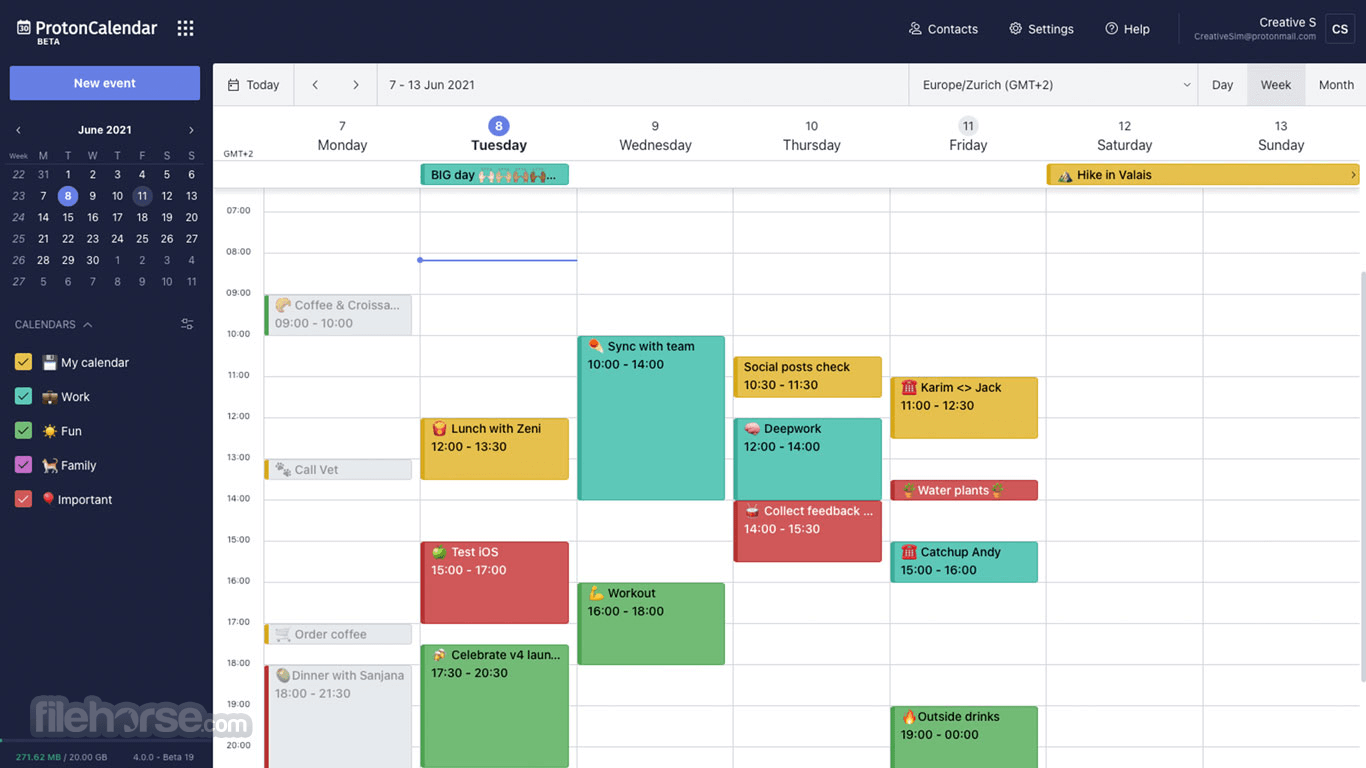Open Contacts from the top bar

(943, 29)
